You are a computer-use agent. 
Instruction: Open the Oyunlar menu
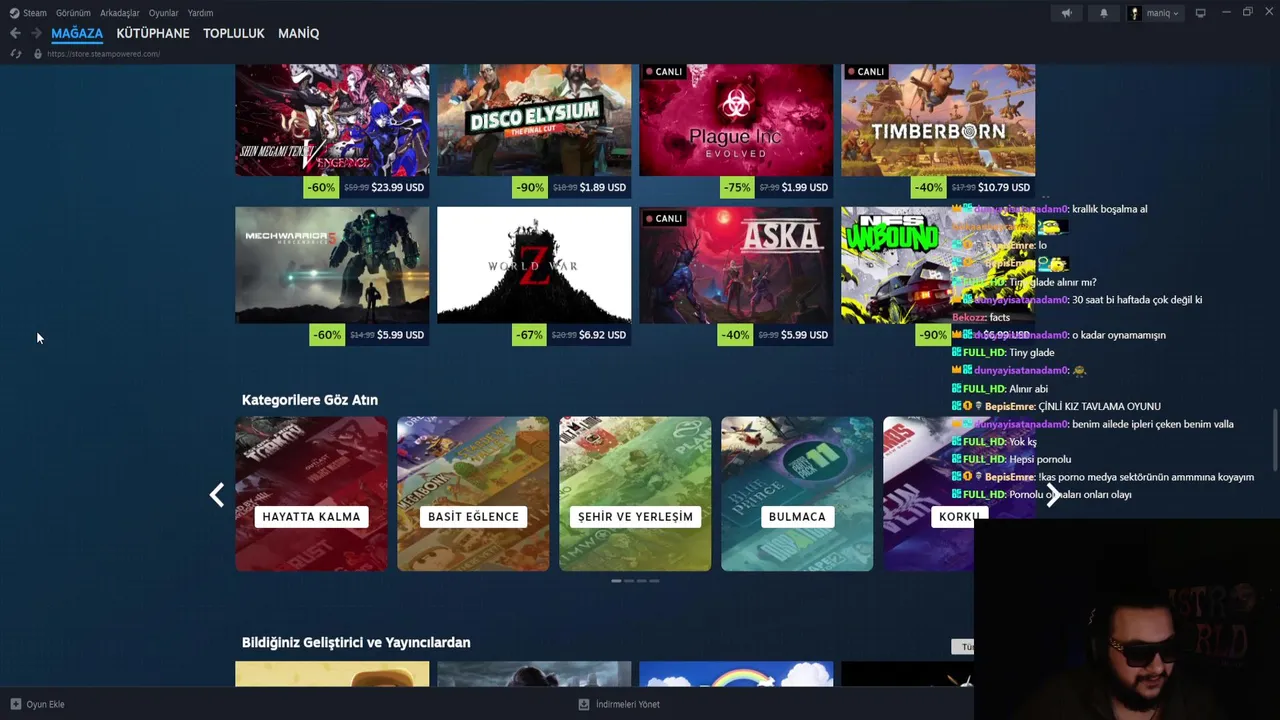pos(164,13)
